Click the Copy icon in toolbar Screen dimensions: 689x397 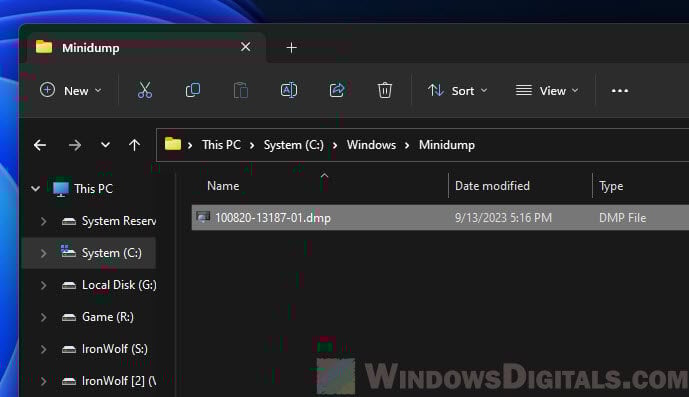192,91
